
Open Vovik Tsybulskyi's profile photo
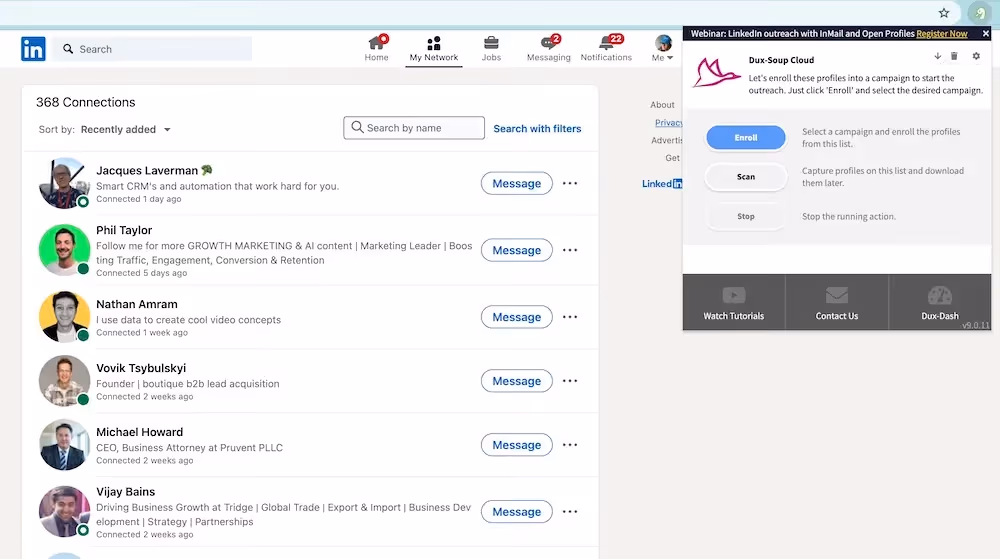click(x=64, y=381)
